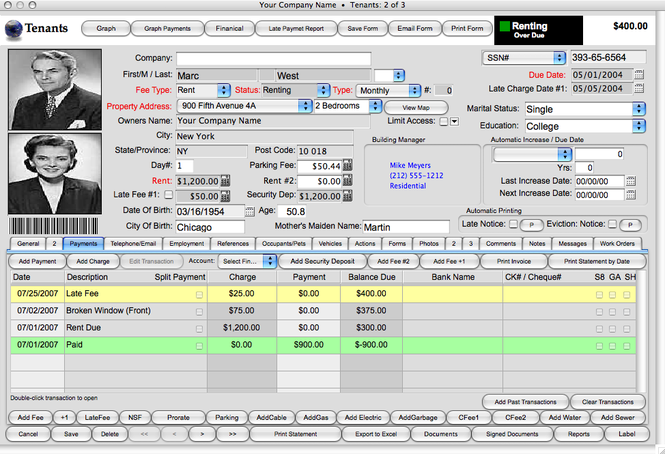Click calculator icon beside Rent amount

pyautogui.click(x=225, y=181)
